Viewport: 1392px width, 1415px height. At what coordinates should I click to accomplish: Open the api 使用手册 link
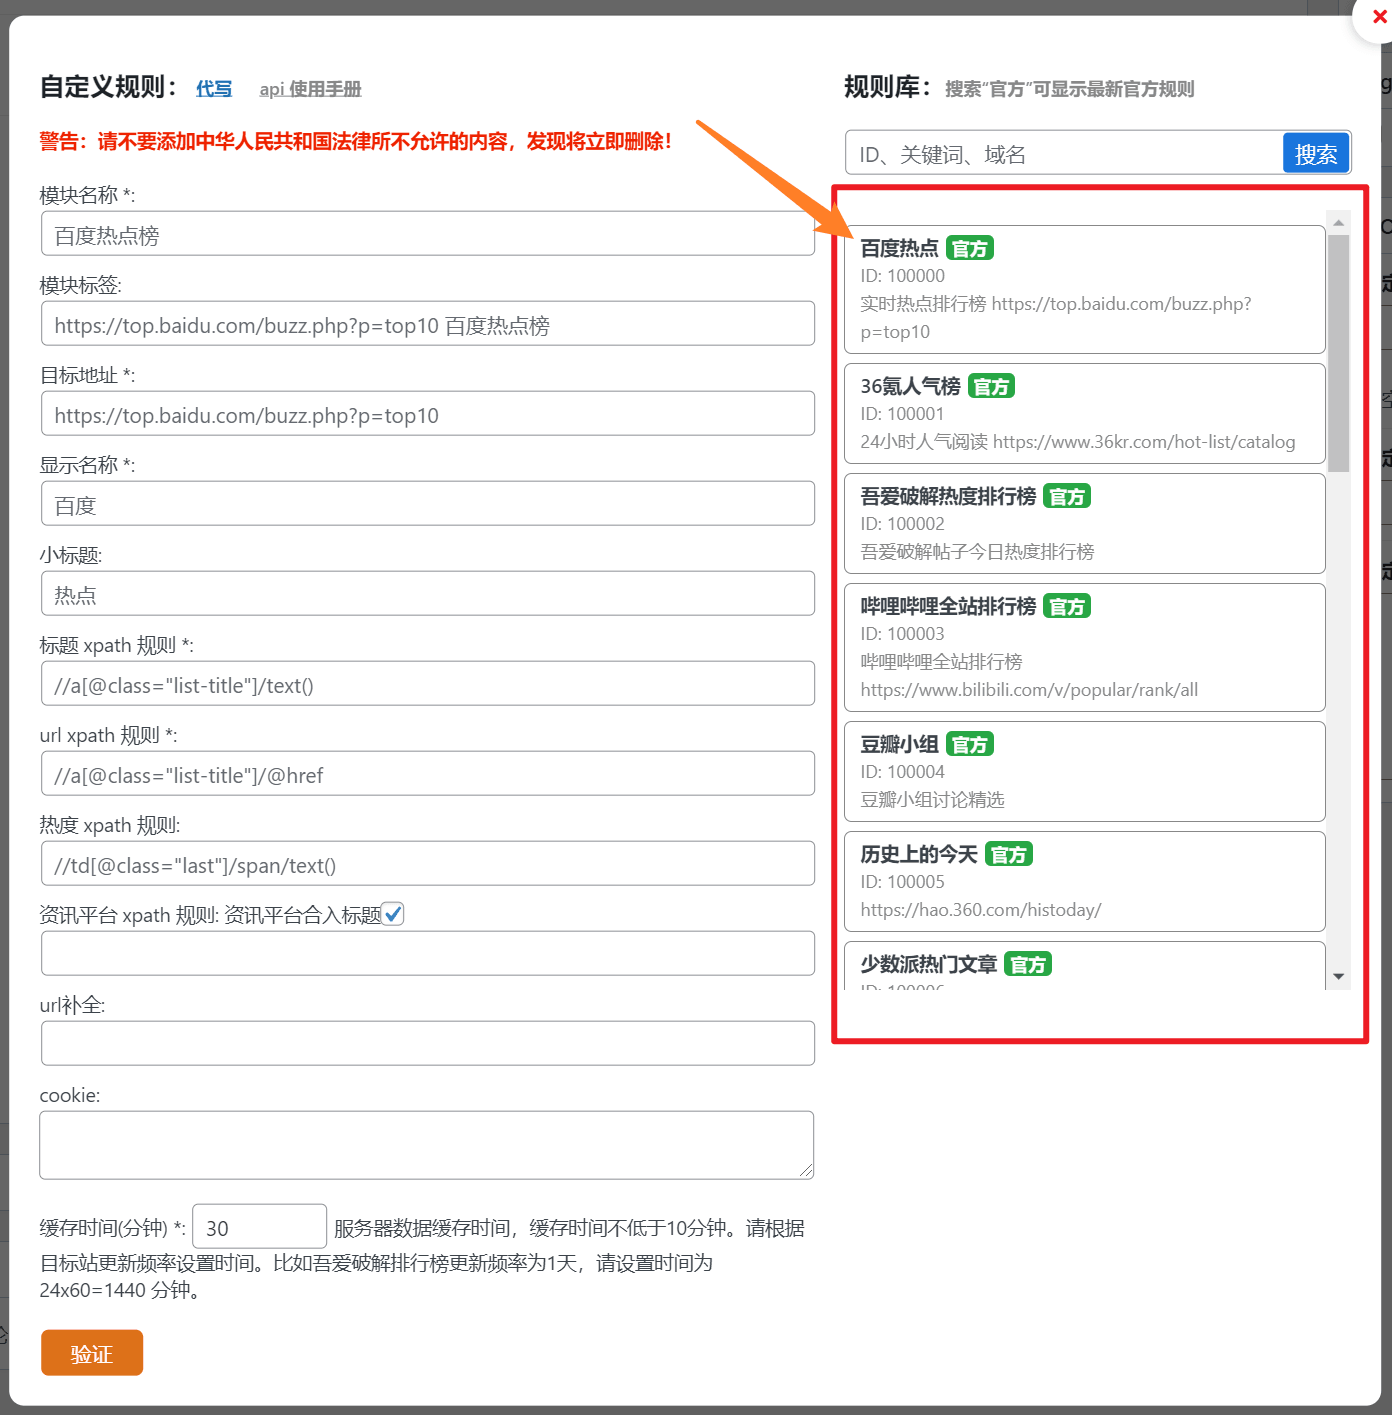coord(310,89)
